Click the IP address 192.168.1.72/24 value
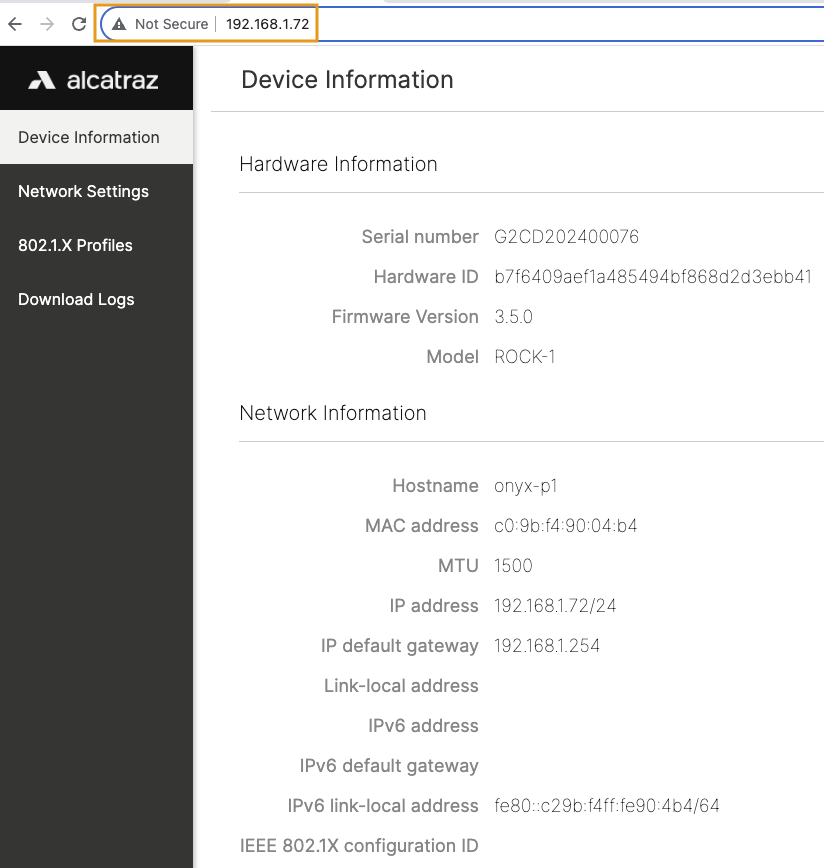 [x=555, y=605]
